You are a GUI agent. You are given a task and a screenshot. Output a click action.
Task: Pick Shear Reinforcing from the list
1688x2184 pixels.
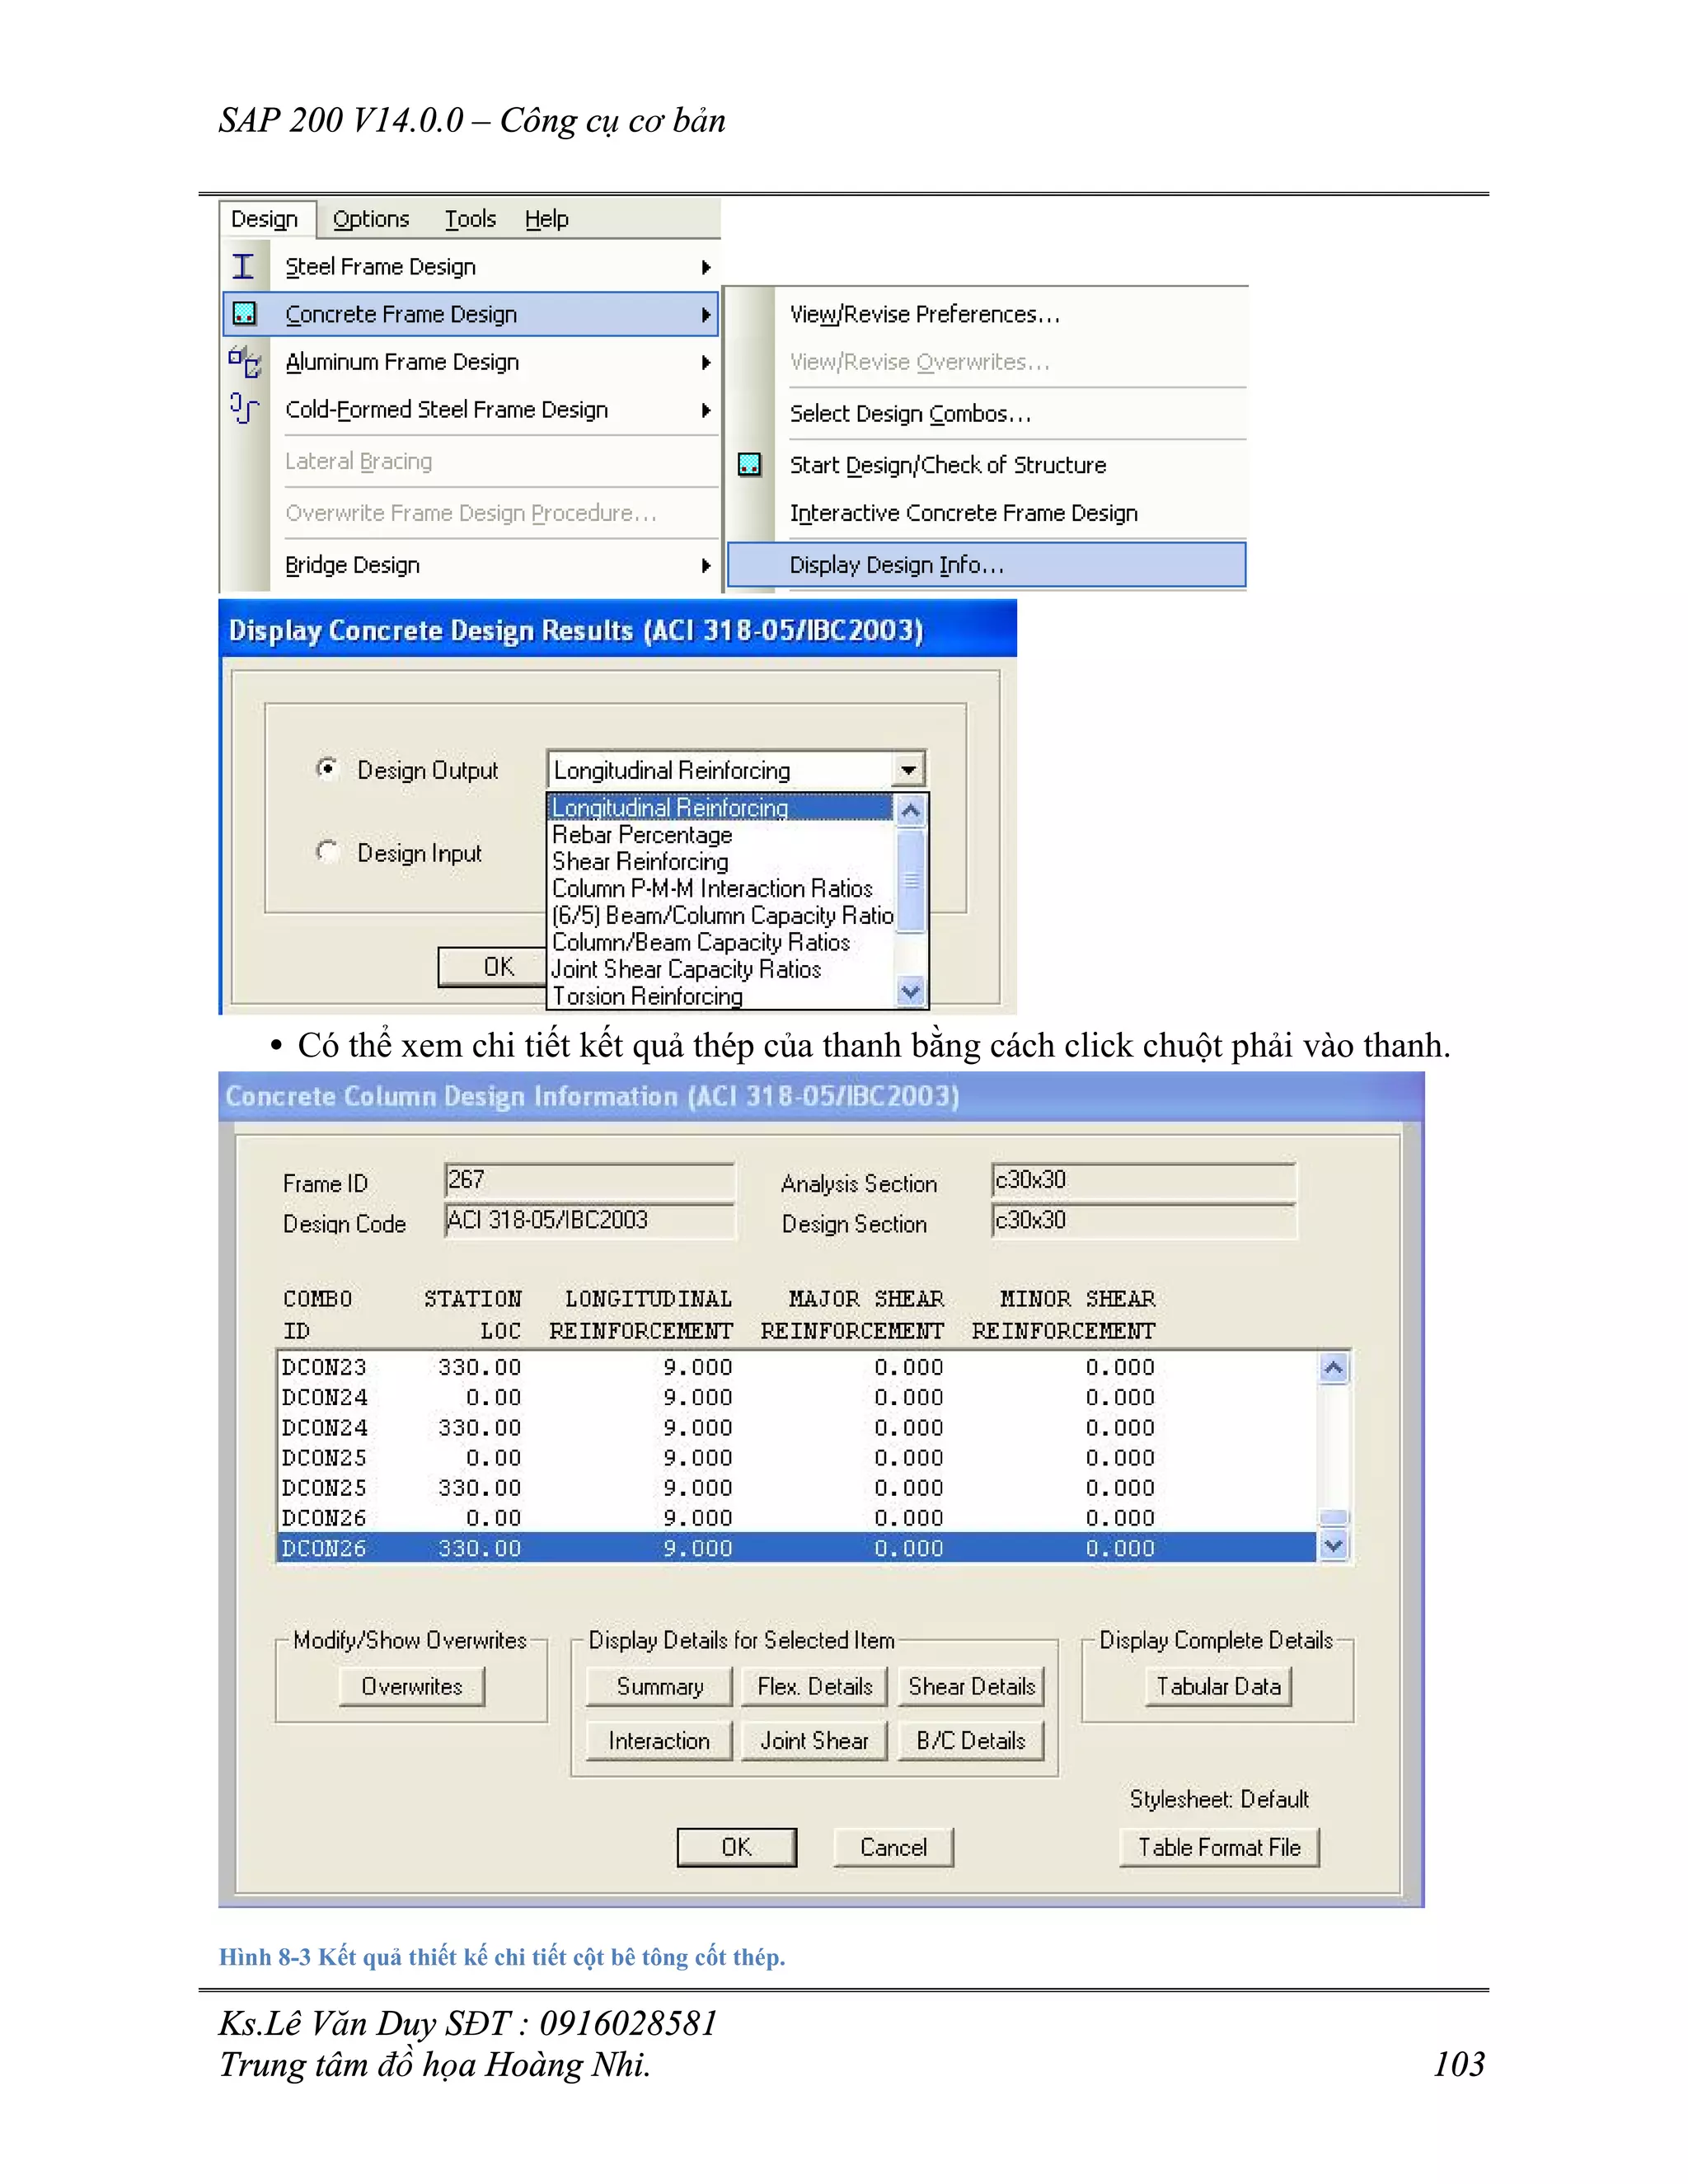point(720,862)
